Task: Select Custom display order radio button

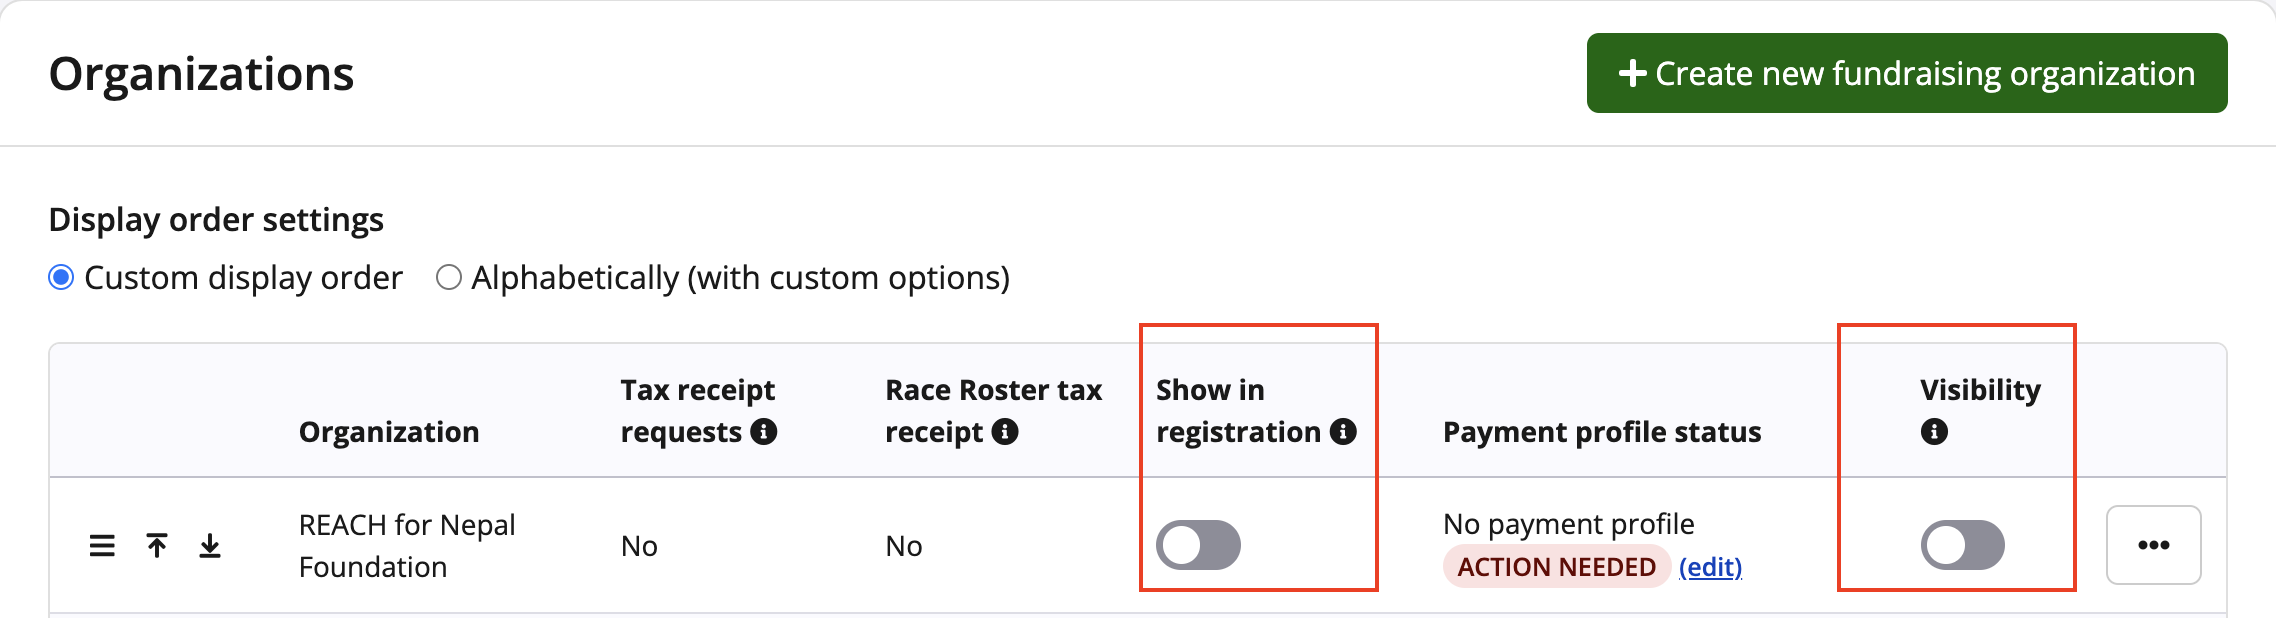Action: (61, 278)
